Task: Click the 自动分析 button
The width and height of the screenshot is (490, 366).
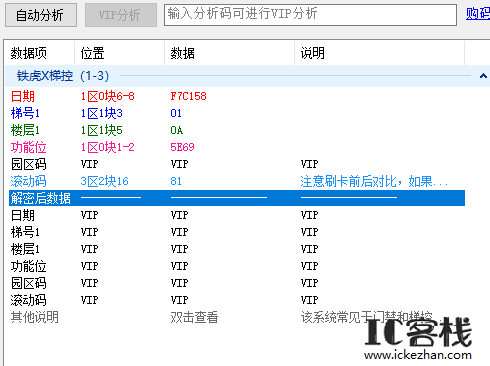Action: coord(41,15)
